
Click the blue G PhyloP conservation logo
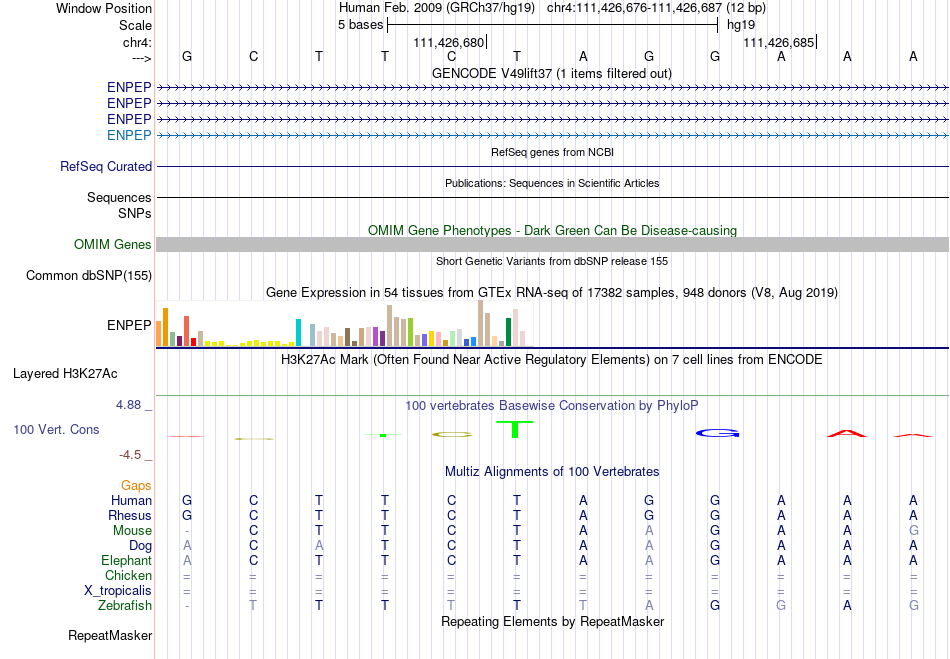click(717, 433)
